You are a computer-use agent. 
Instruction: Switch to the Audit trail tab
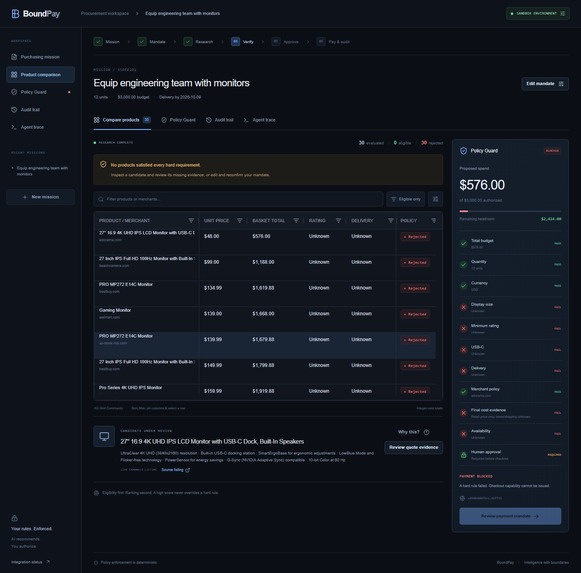point(220,120)
